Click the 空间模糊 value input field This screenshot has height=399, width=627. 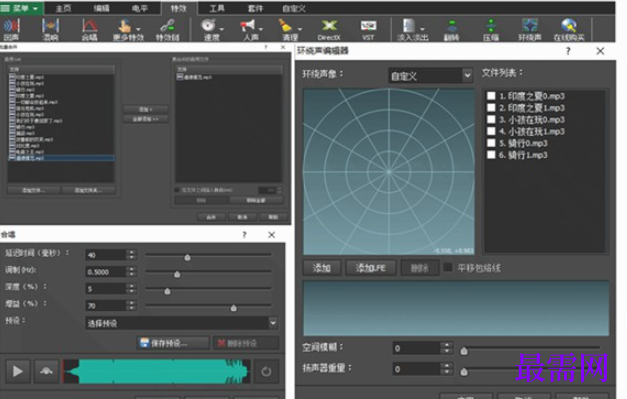point(417,348)
